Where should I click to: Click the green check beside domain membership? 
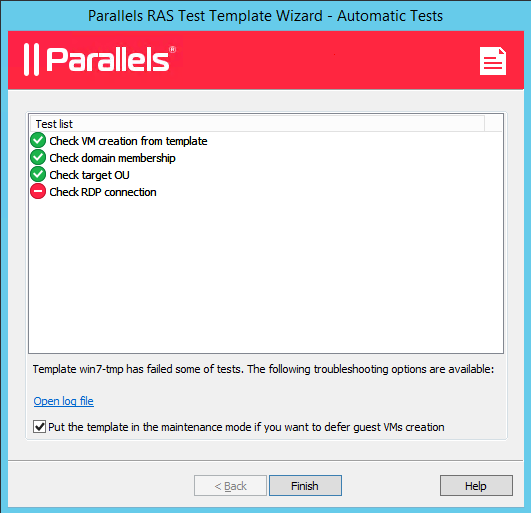pos(38,157)
